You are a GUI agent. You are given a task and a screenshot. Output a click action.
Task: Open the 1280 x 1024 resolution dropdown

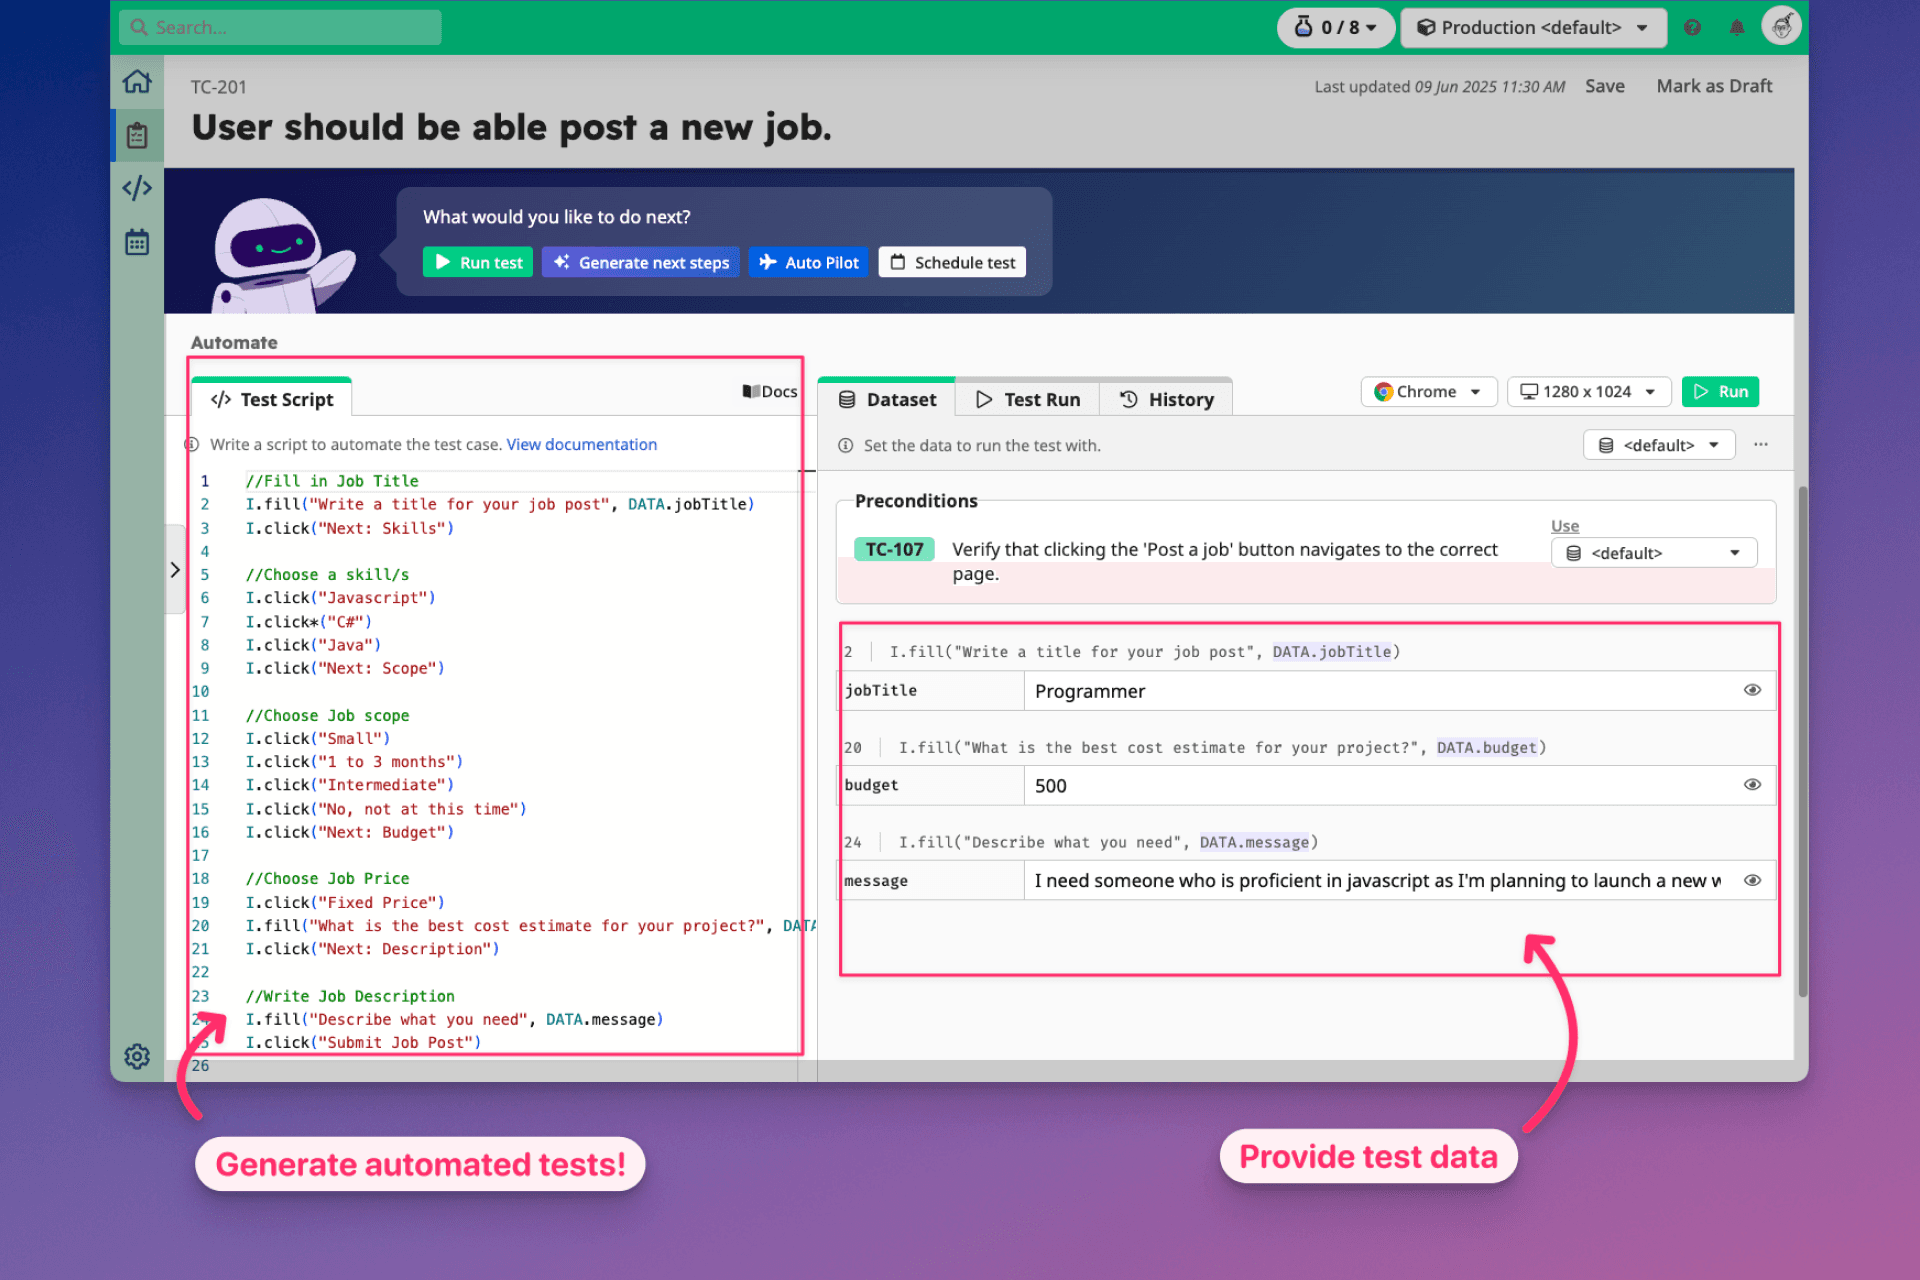tap(1588, 392)
